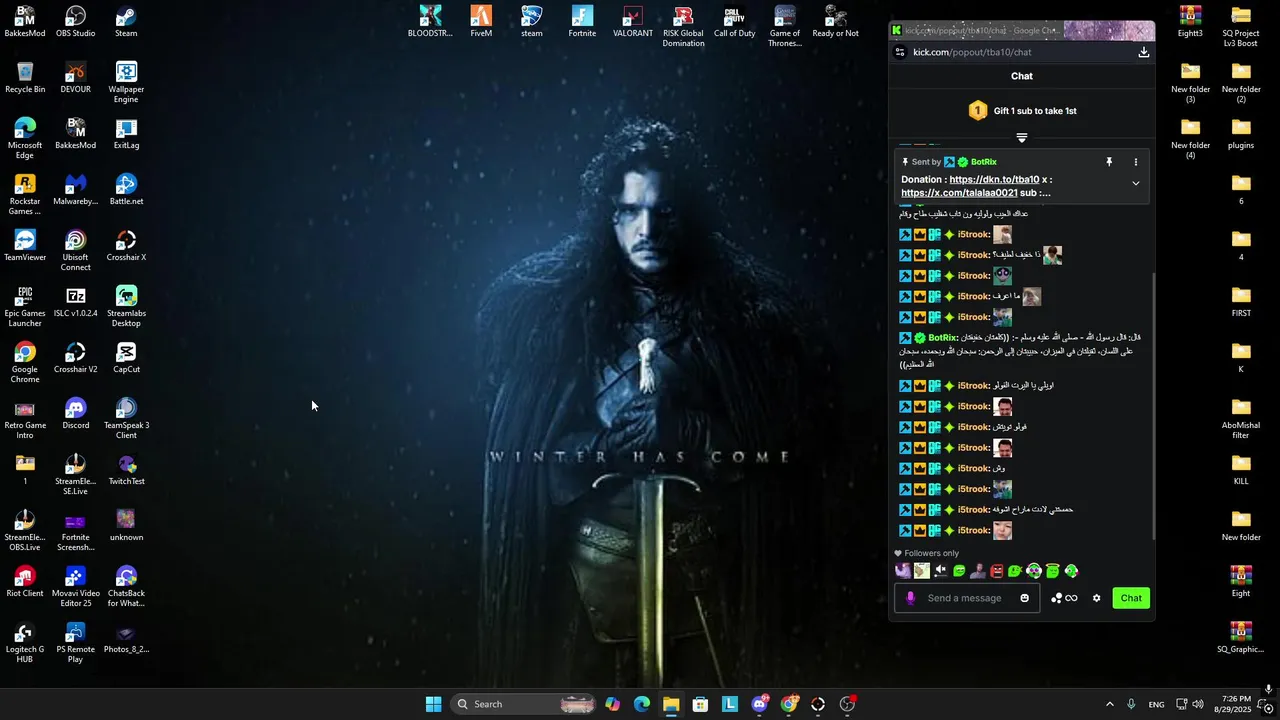Launch Malwarebytes from the desktop

point(76,190)
